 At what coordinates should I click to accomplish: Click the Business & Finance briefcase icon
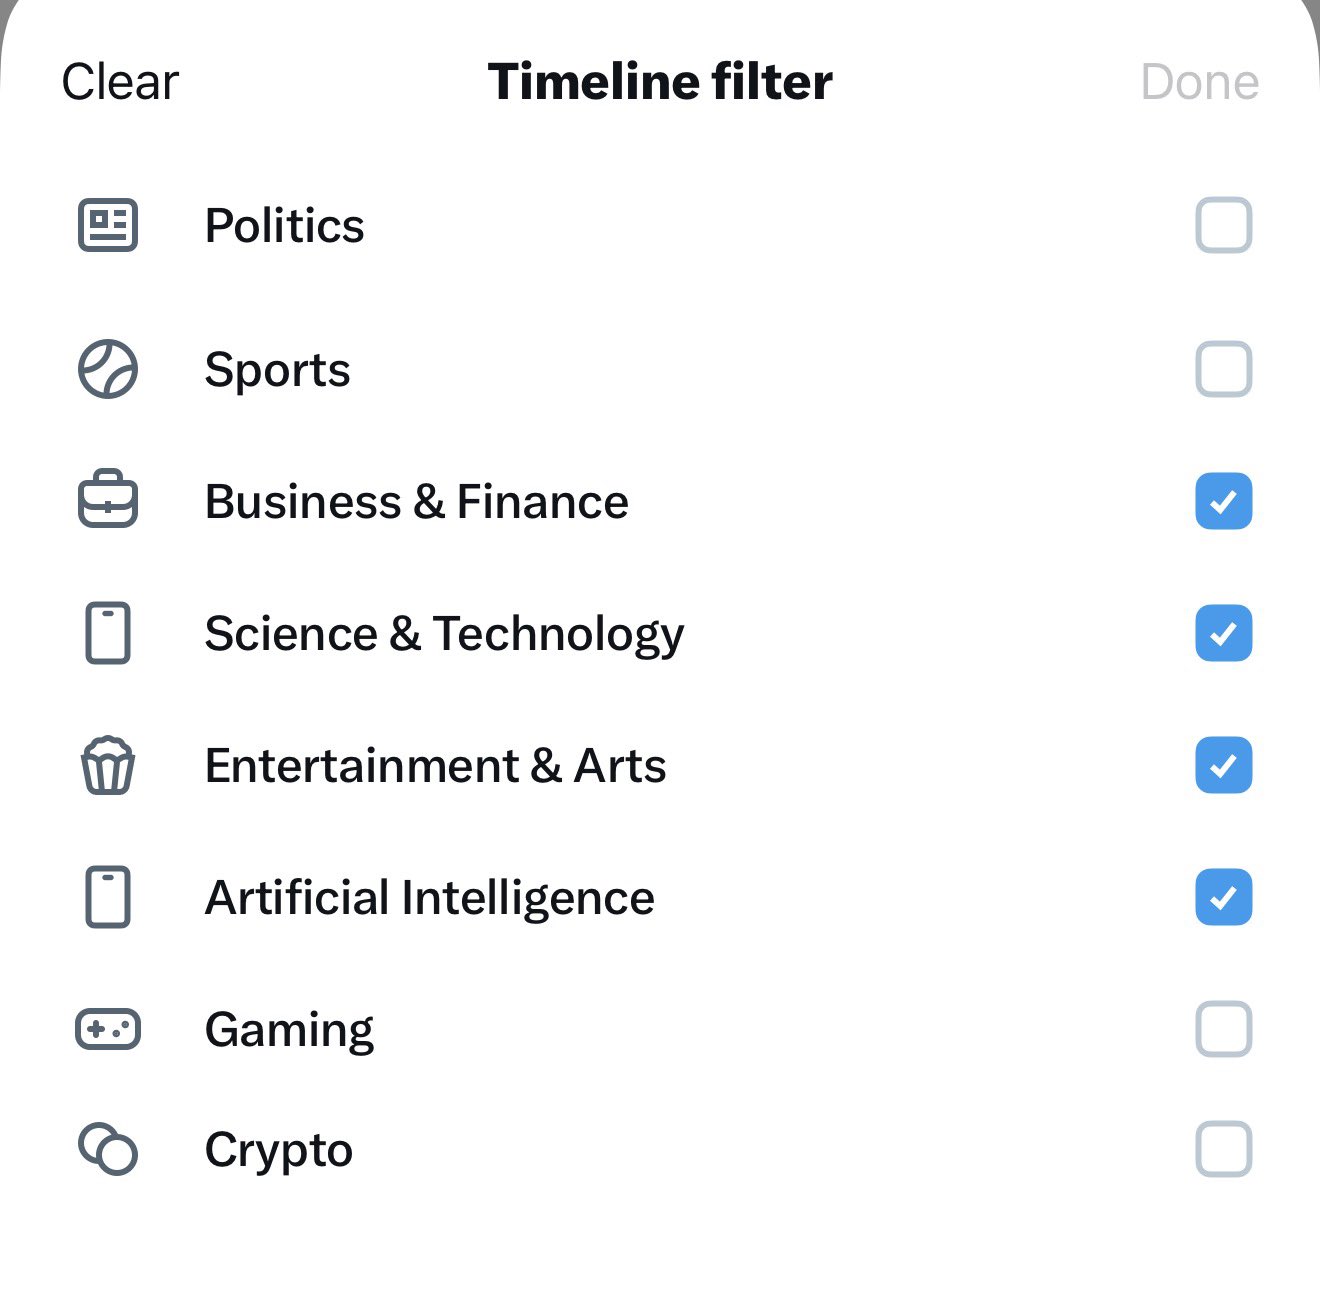point(108,500)
